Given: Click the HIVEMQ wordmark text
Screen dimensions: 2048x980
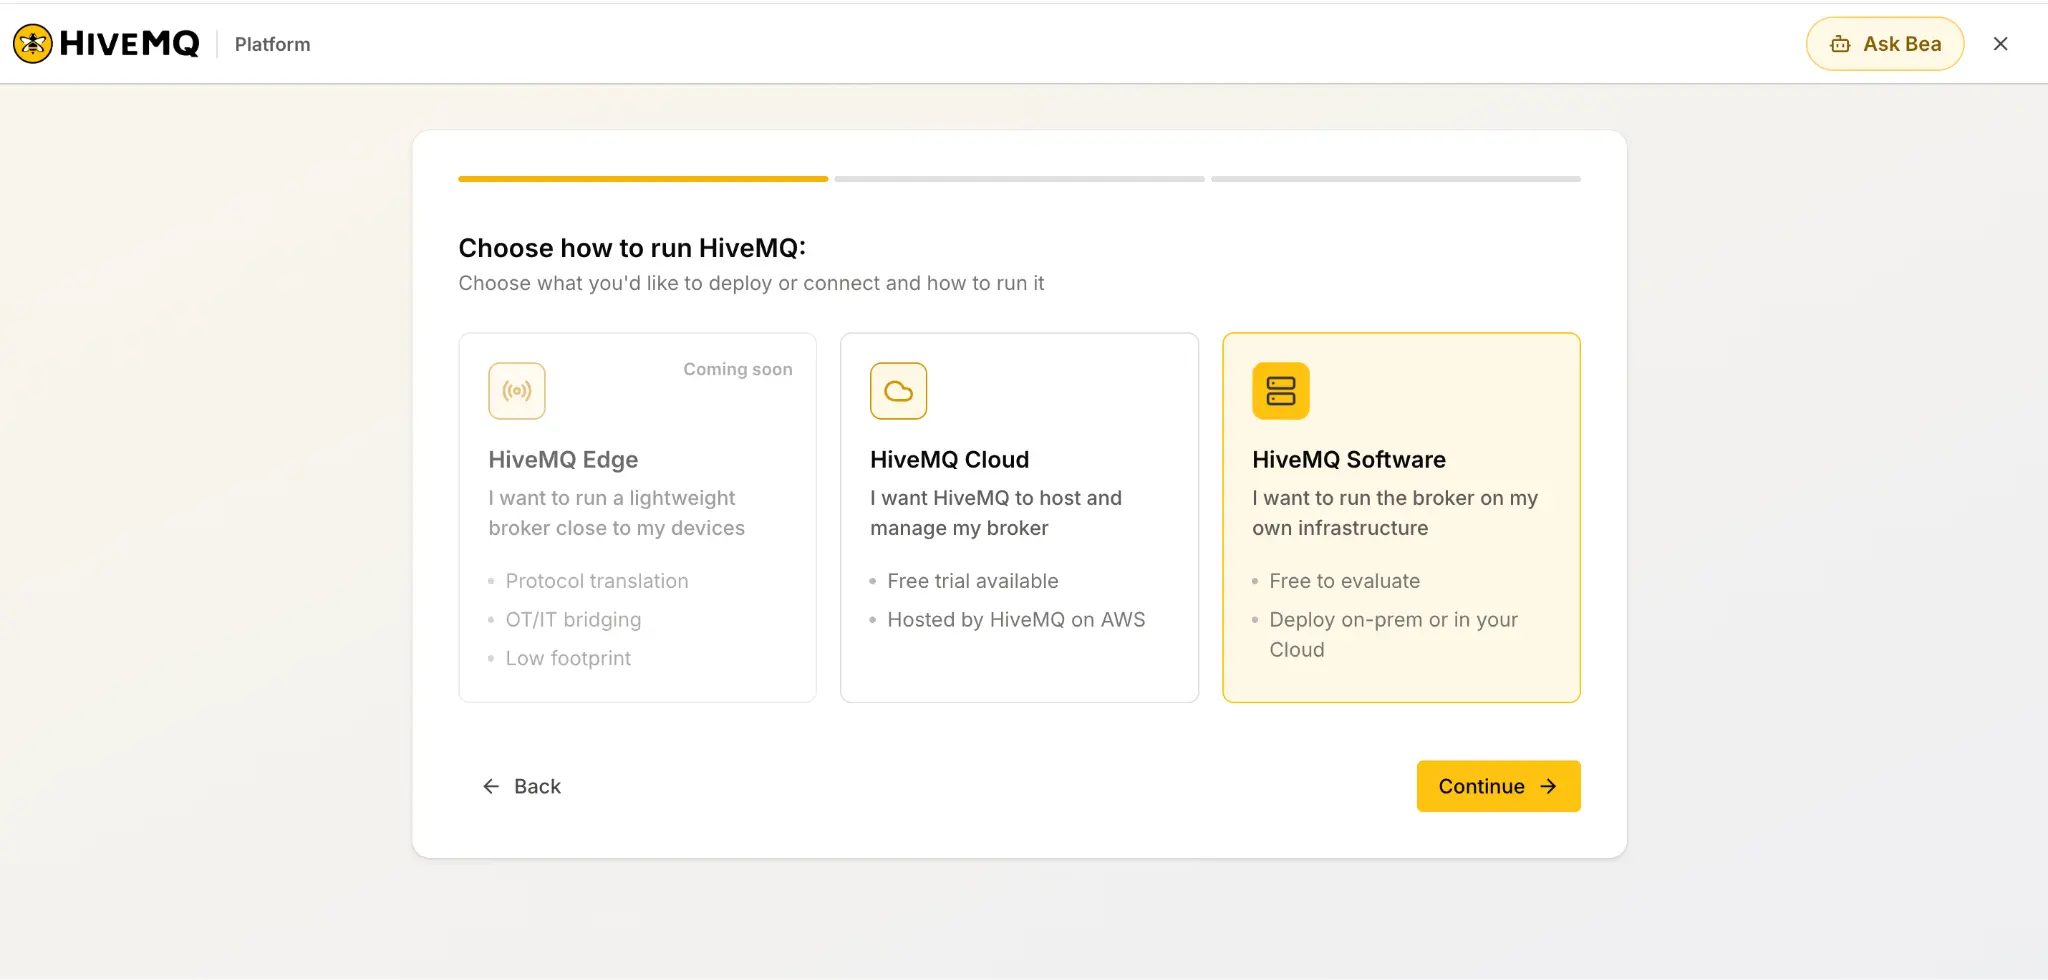Looking at the screenshot, I should [x=129, y=44].
